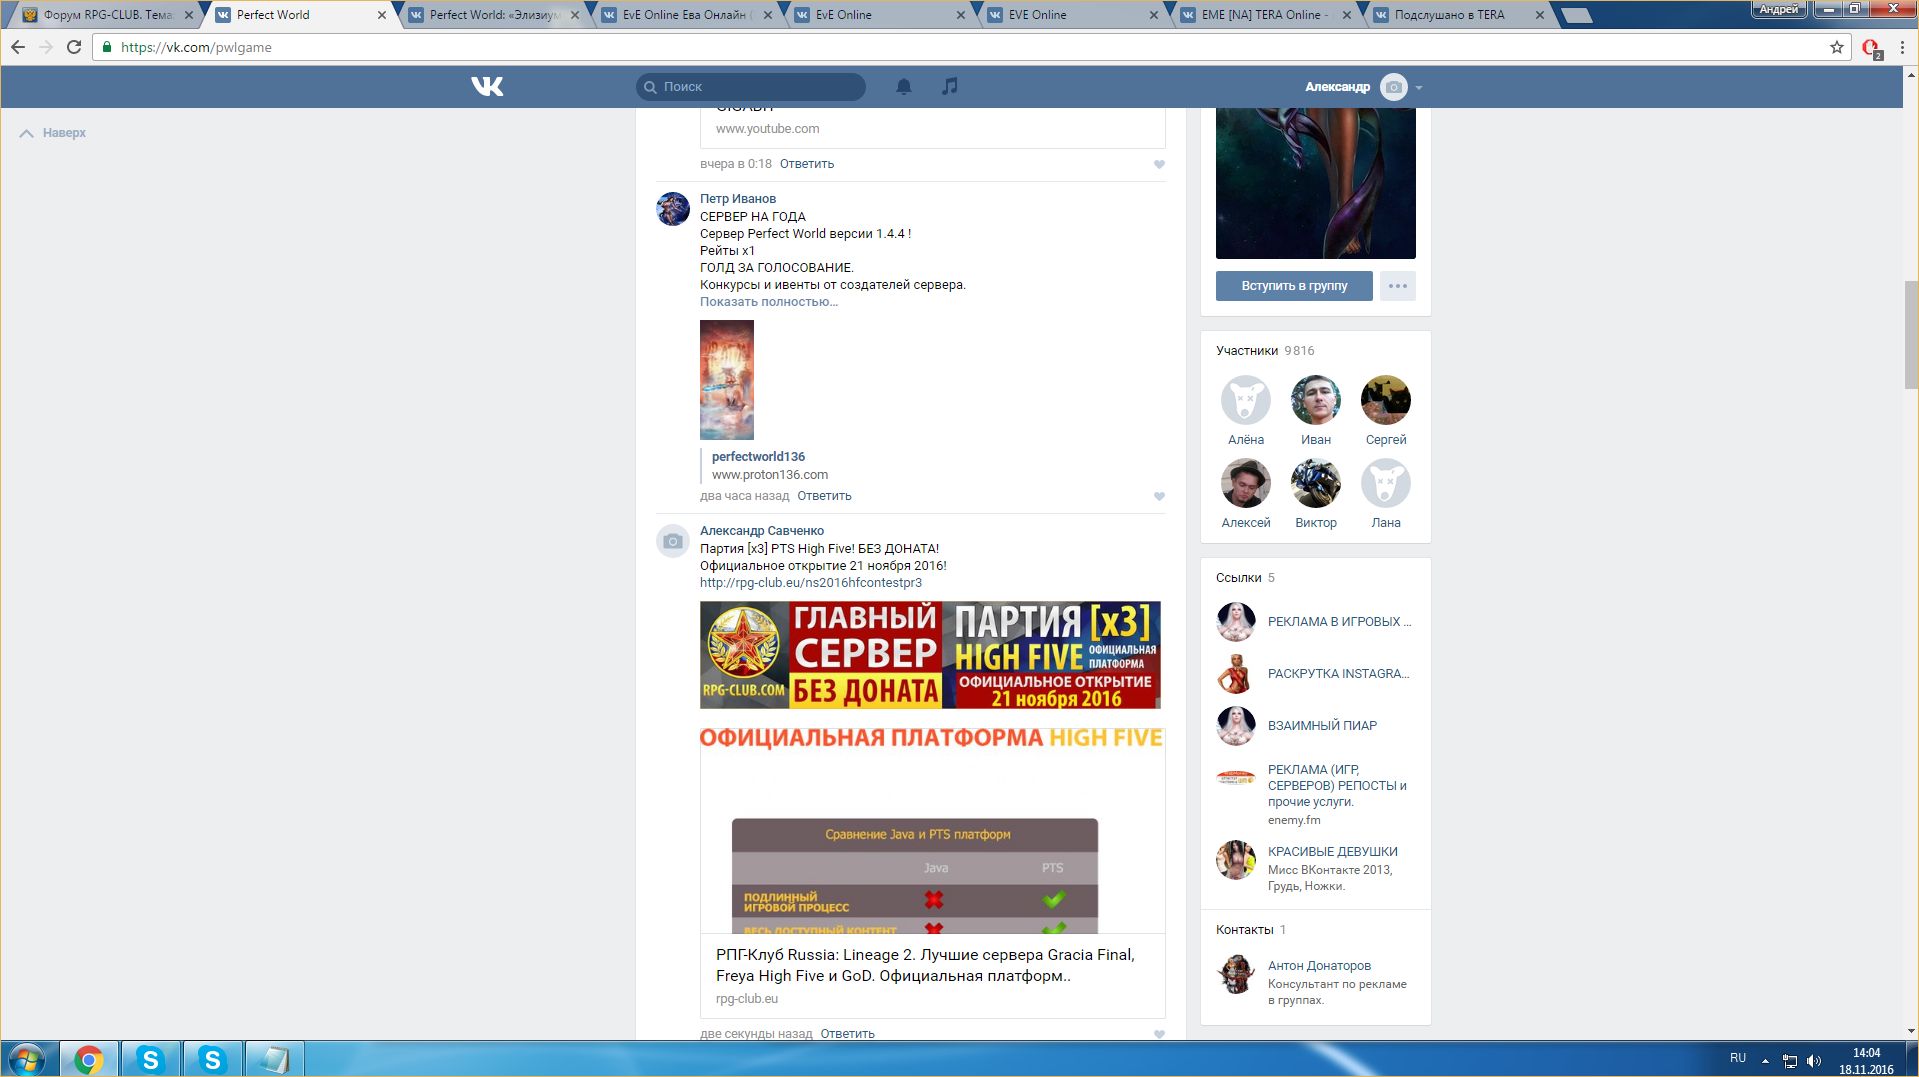
Task: Click the VK logo in the header
Action: pos(487,87)
